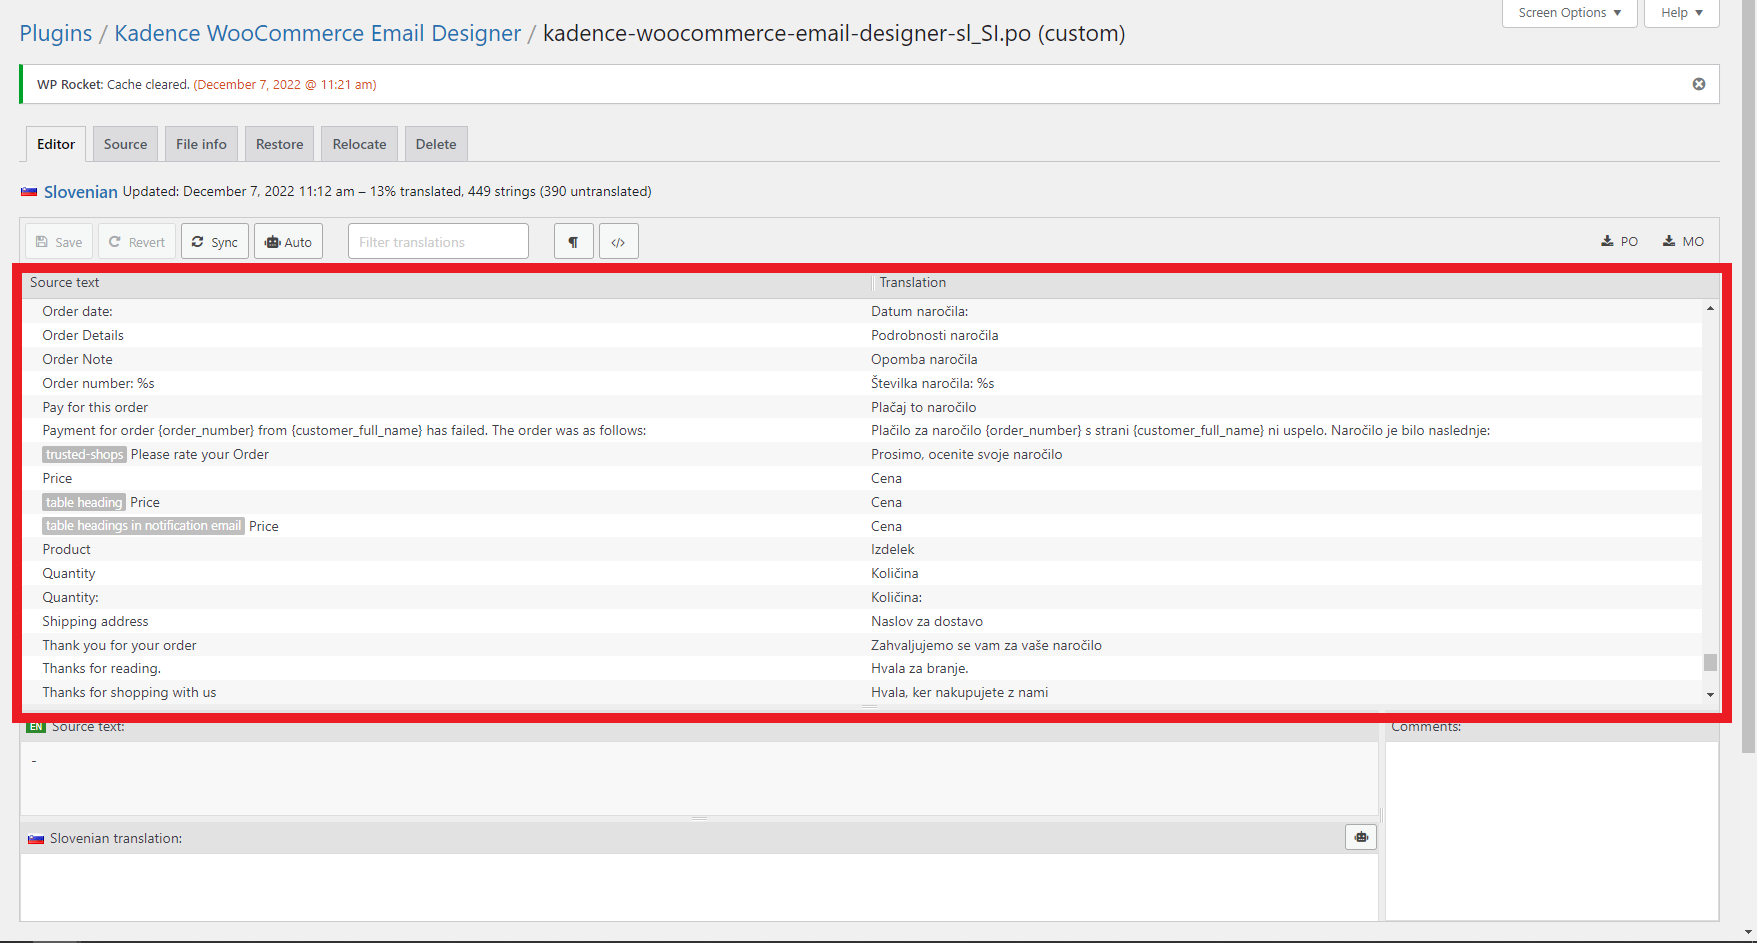1757x943 pixels.
Task: Focus the Filter translations field
Action: click(x=438, y=241)
